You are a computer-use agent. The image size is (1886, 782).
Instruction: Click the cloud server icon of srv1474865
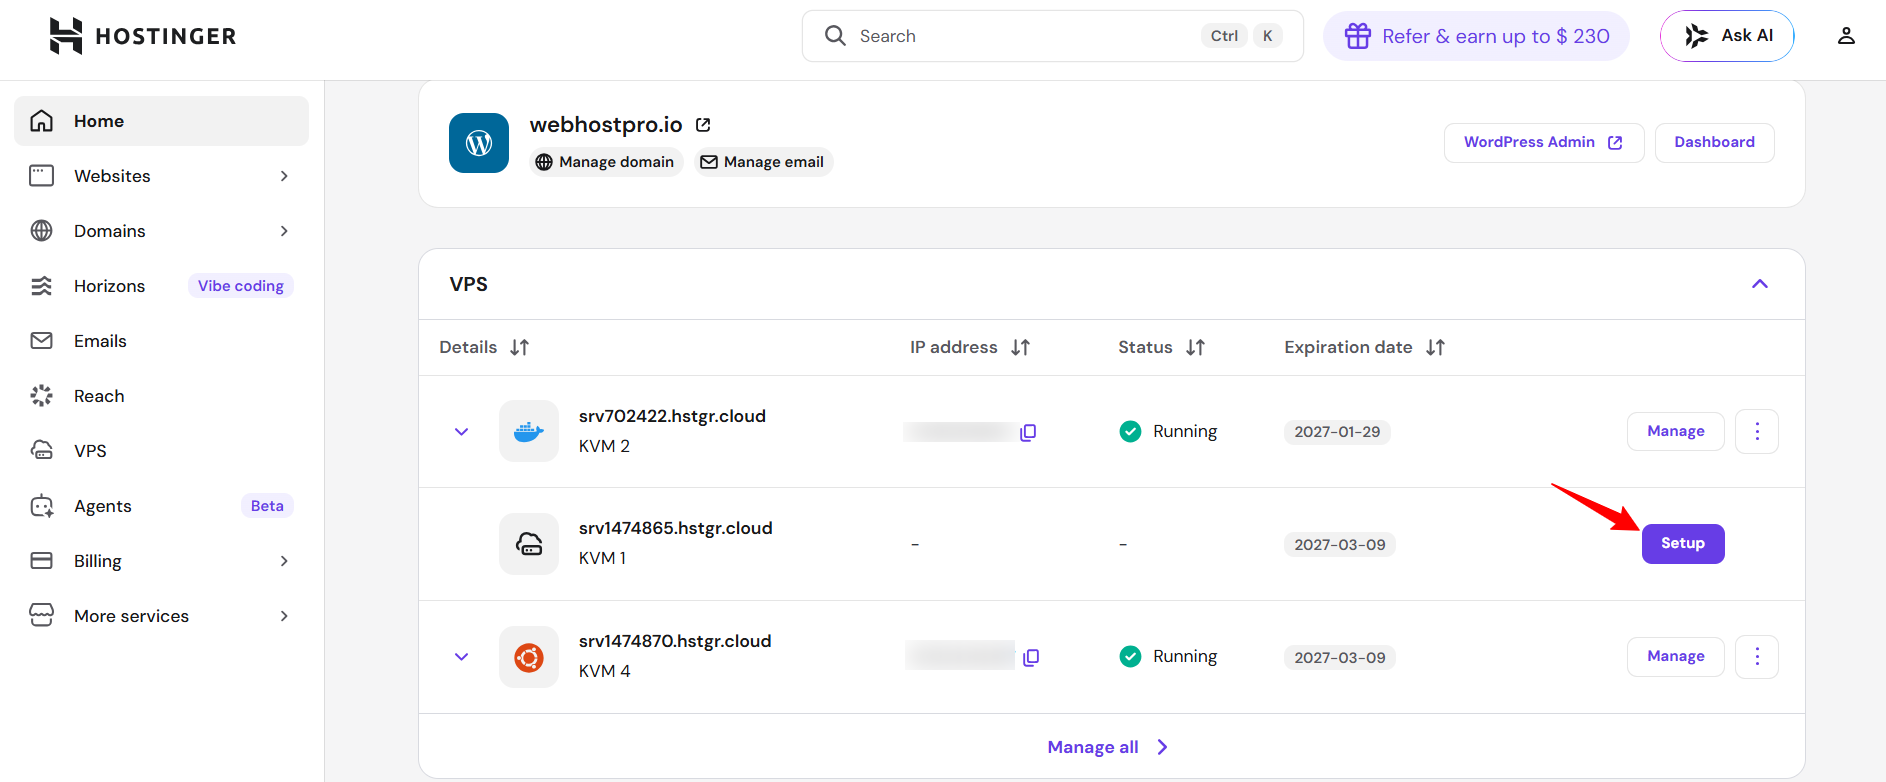[x=529, y=544]
